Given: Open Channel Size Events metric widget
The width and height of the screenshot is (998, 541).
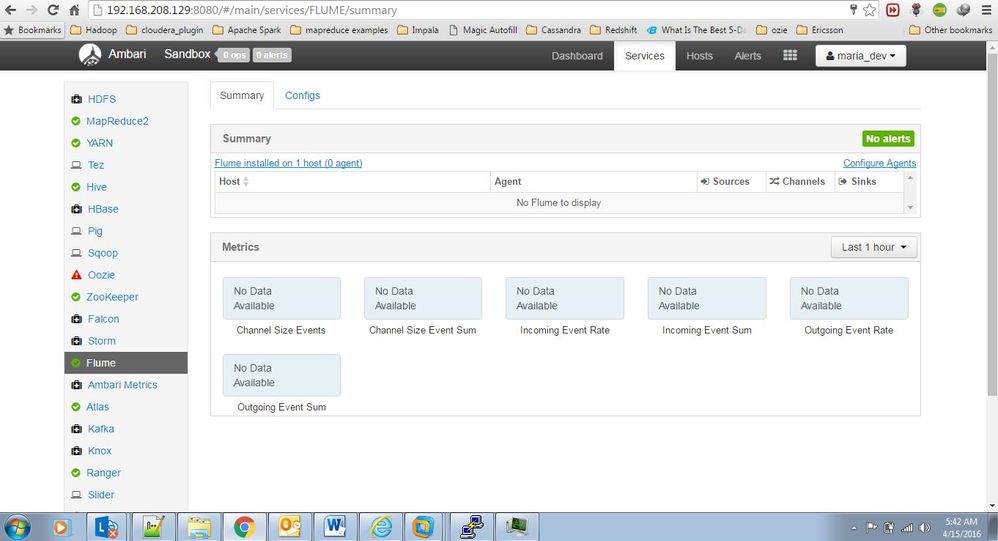Looking at the screenshot, I should 281,299.
